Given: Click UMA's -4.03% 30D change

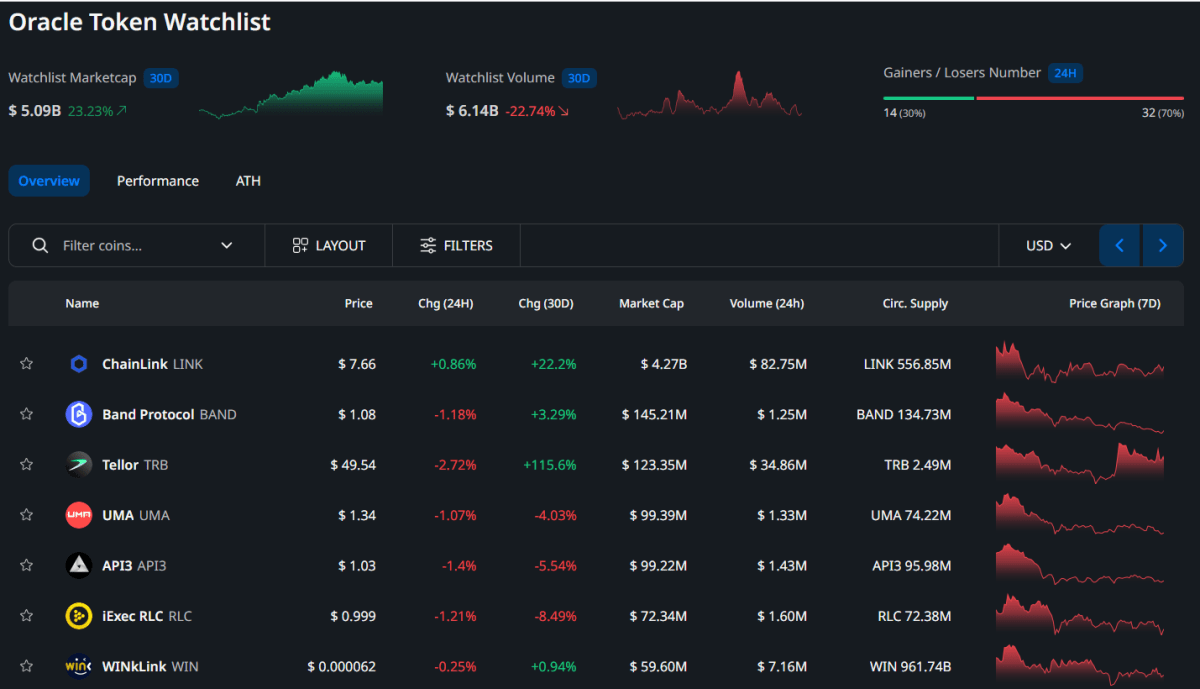Looking at the screenshot, I should point(553,515).
